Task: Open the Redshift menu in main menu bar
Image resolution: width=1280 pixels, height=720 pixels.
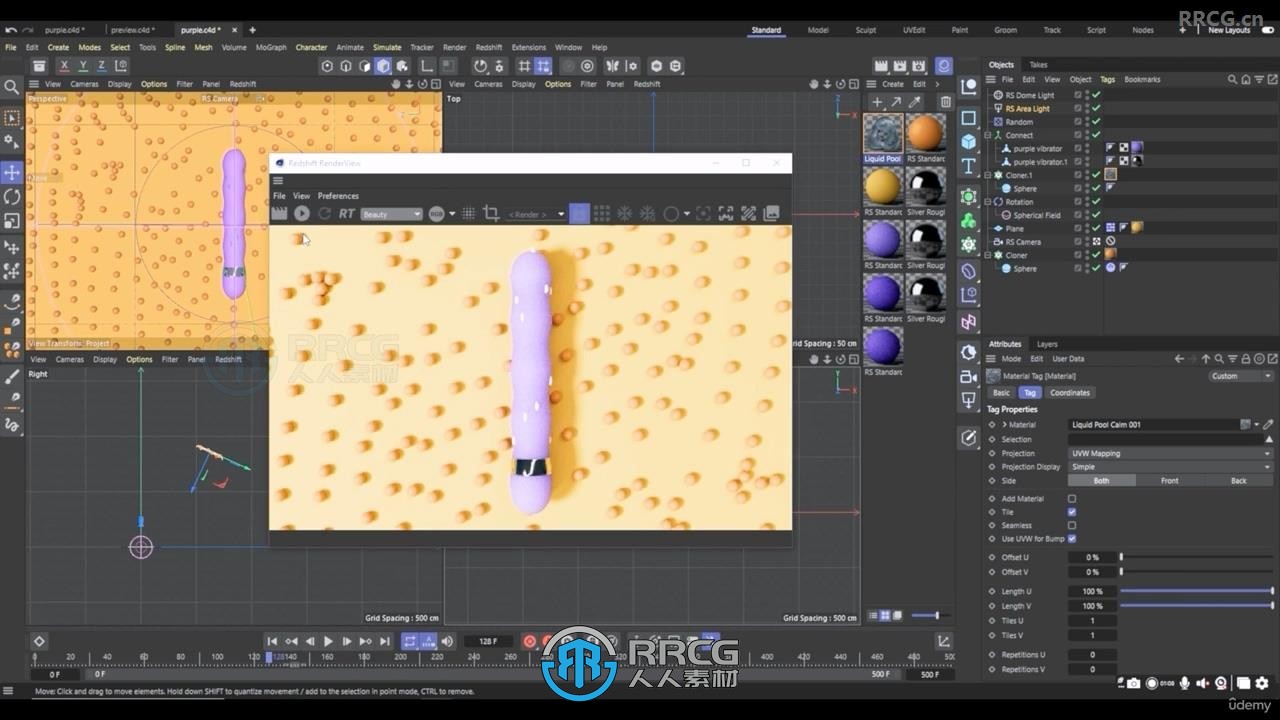Action: [489, 47]
